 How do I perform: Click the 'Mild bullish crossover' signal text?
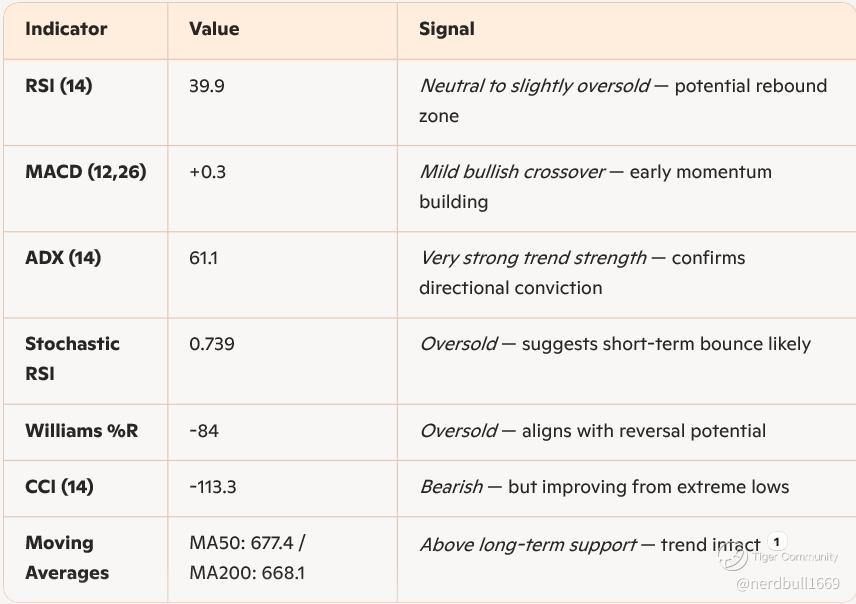tap(512, 172)
